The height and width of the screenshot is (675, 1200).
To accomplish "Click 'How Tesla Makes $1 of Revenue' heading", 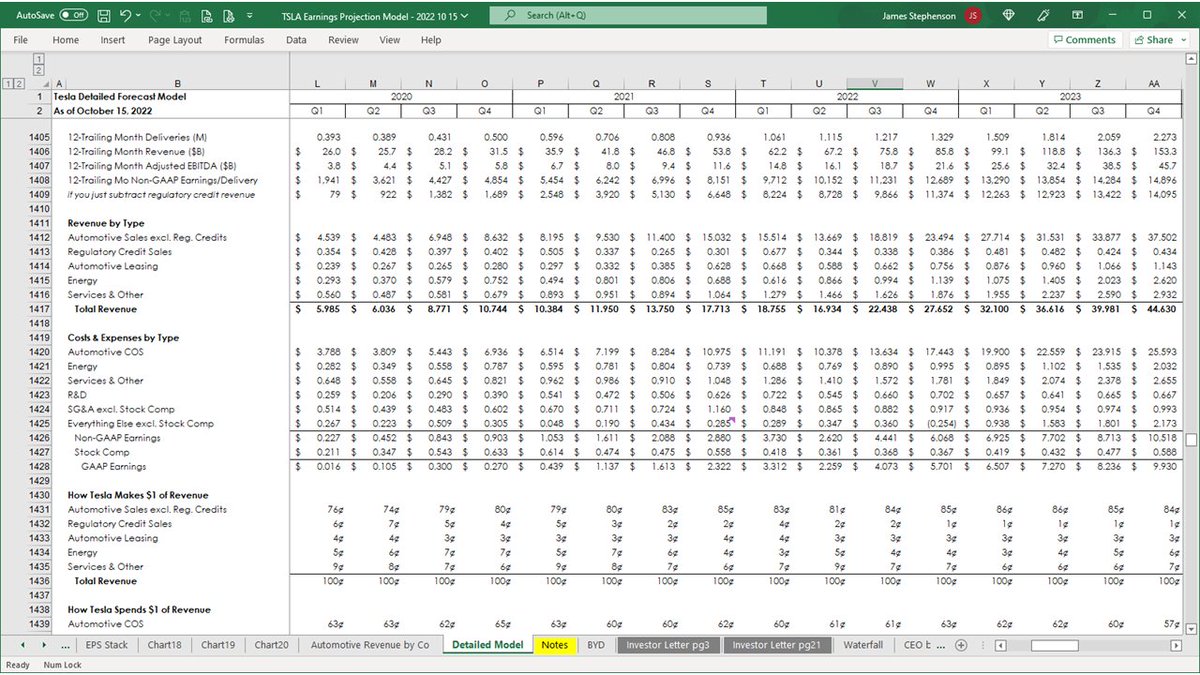I will pos(139,495).
